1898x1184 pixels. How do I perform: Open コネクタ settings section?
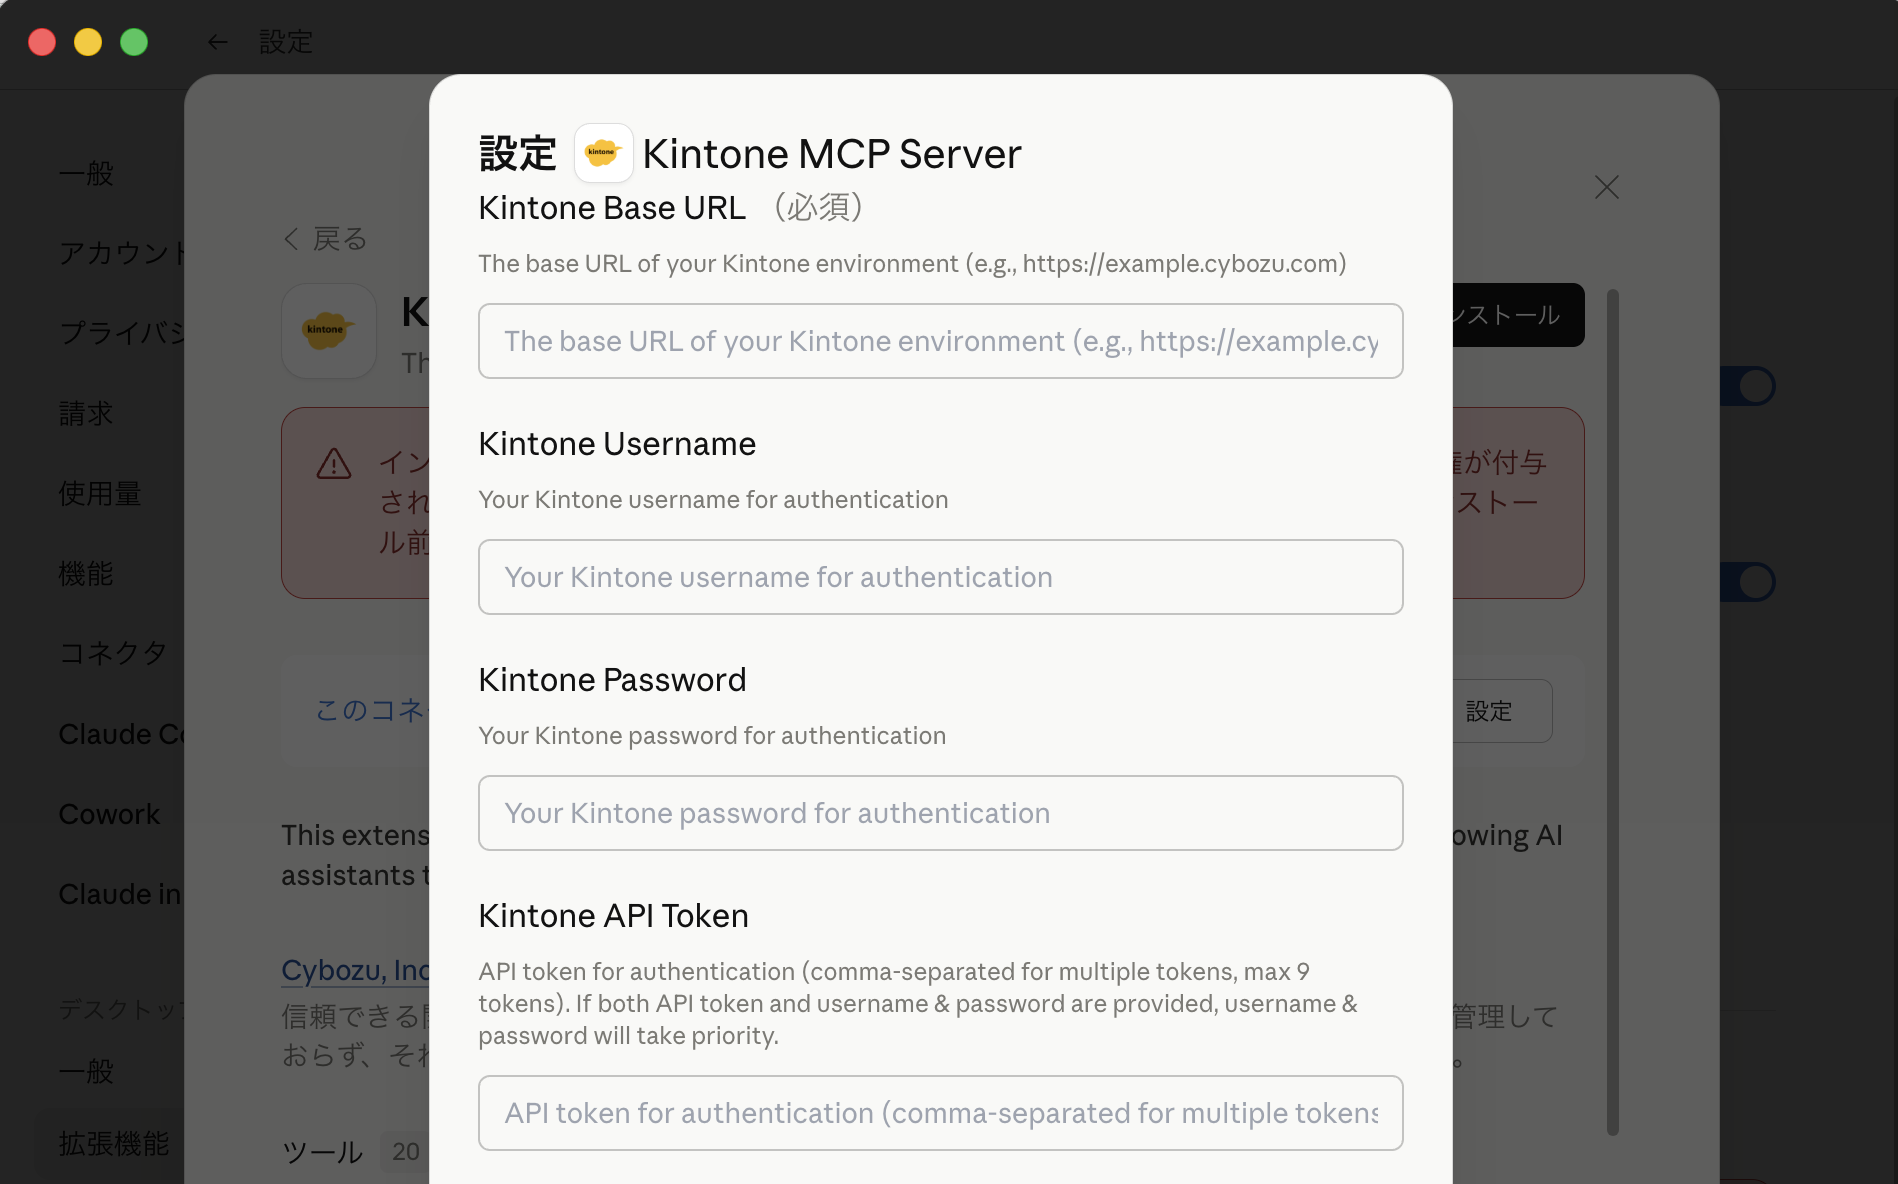point(113,653)
